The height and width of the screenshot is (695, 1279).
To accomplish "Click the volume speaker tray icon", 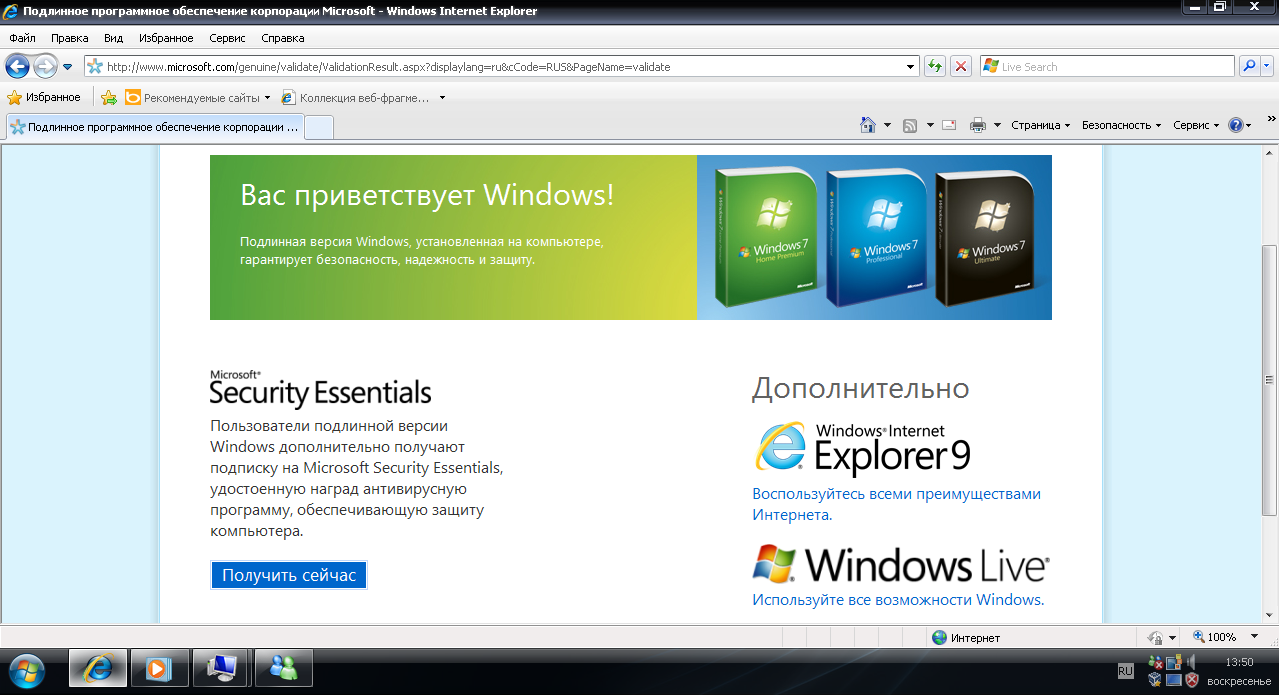I will tap(1191, 661).
